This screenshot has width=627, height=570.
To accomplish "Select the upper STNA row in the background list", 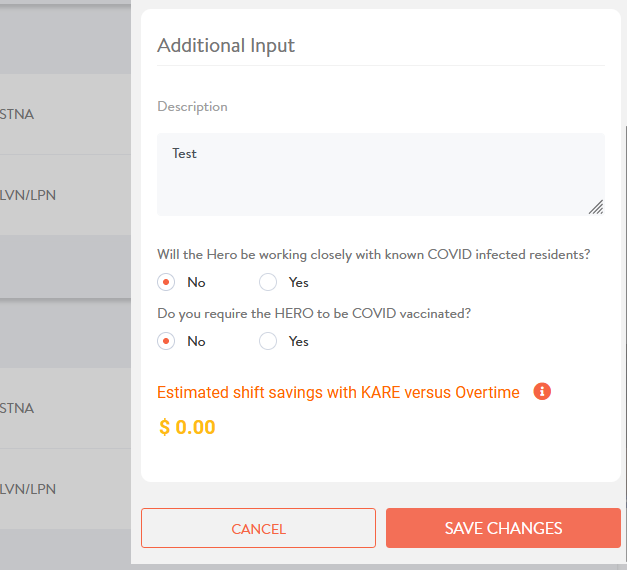I will click(65, 114).
